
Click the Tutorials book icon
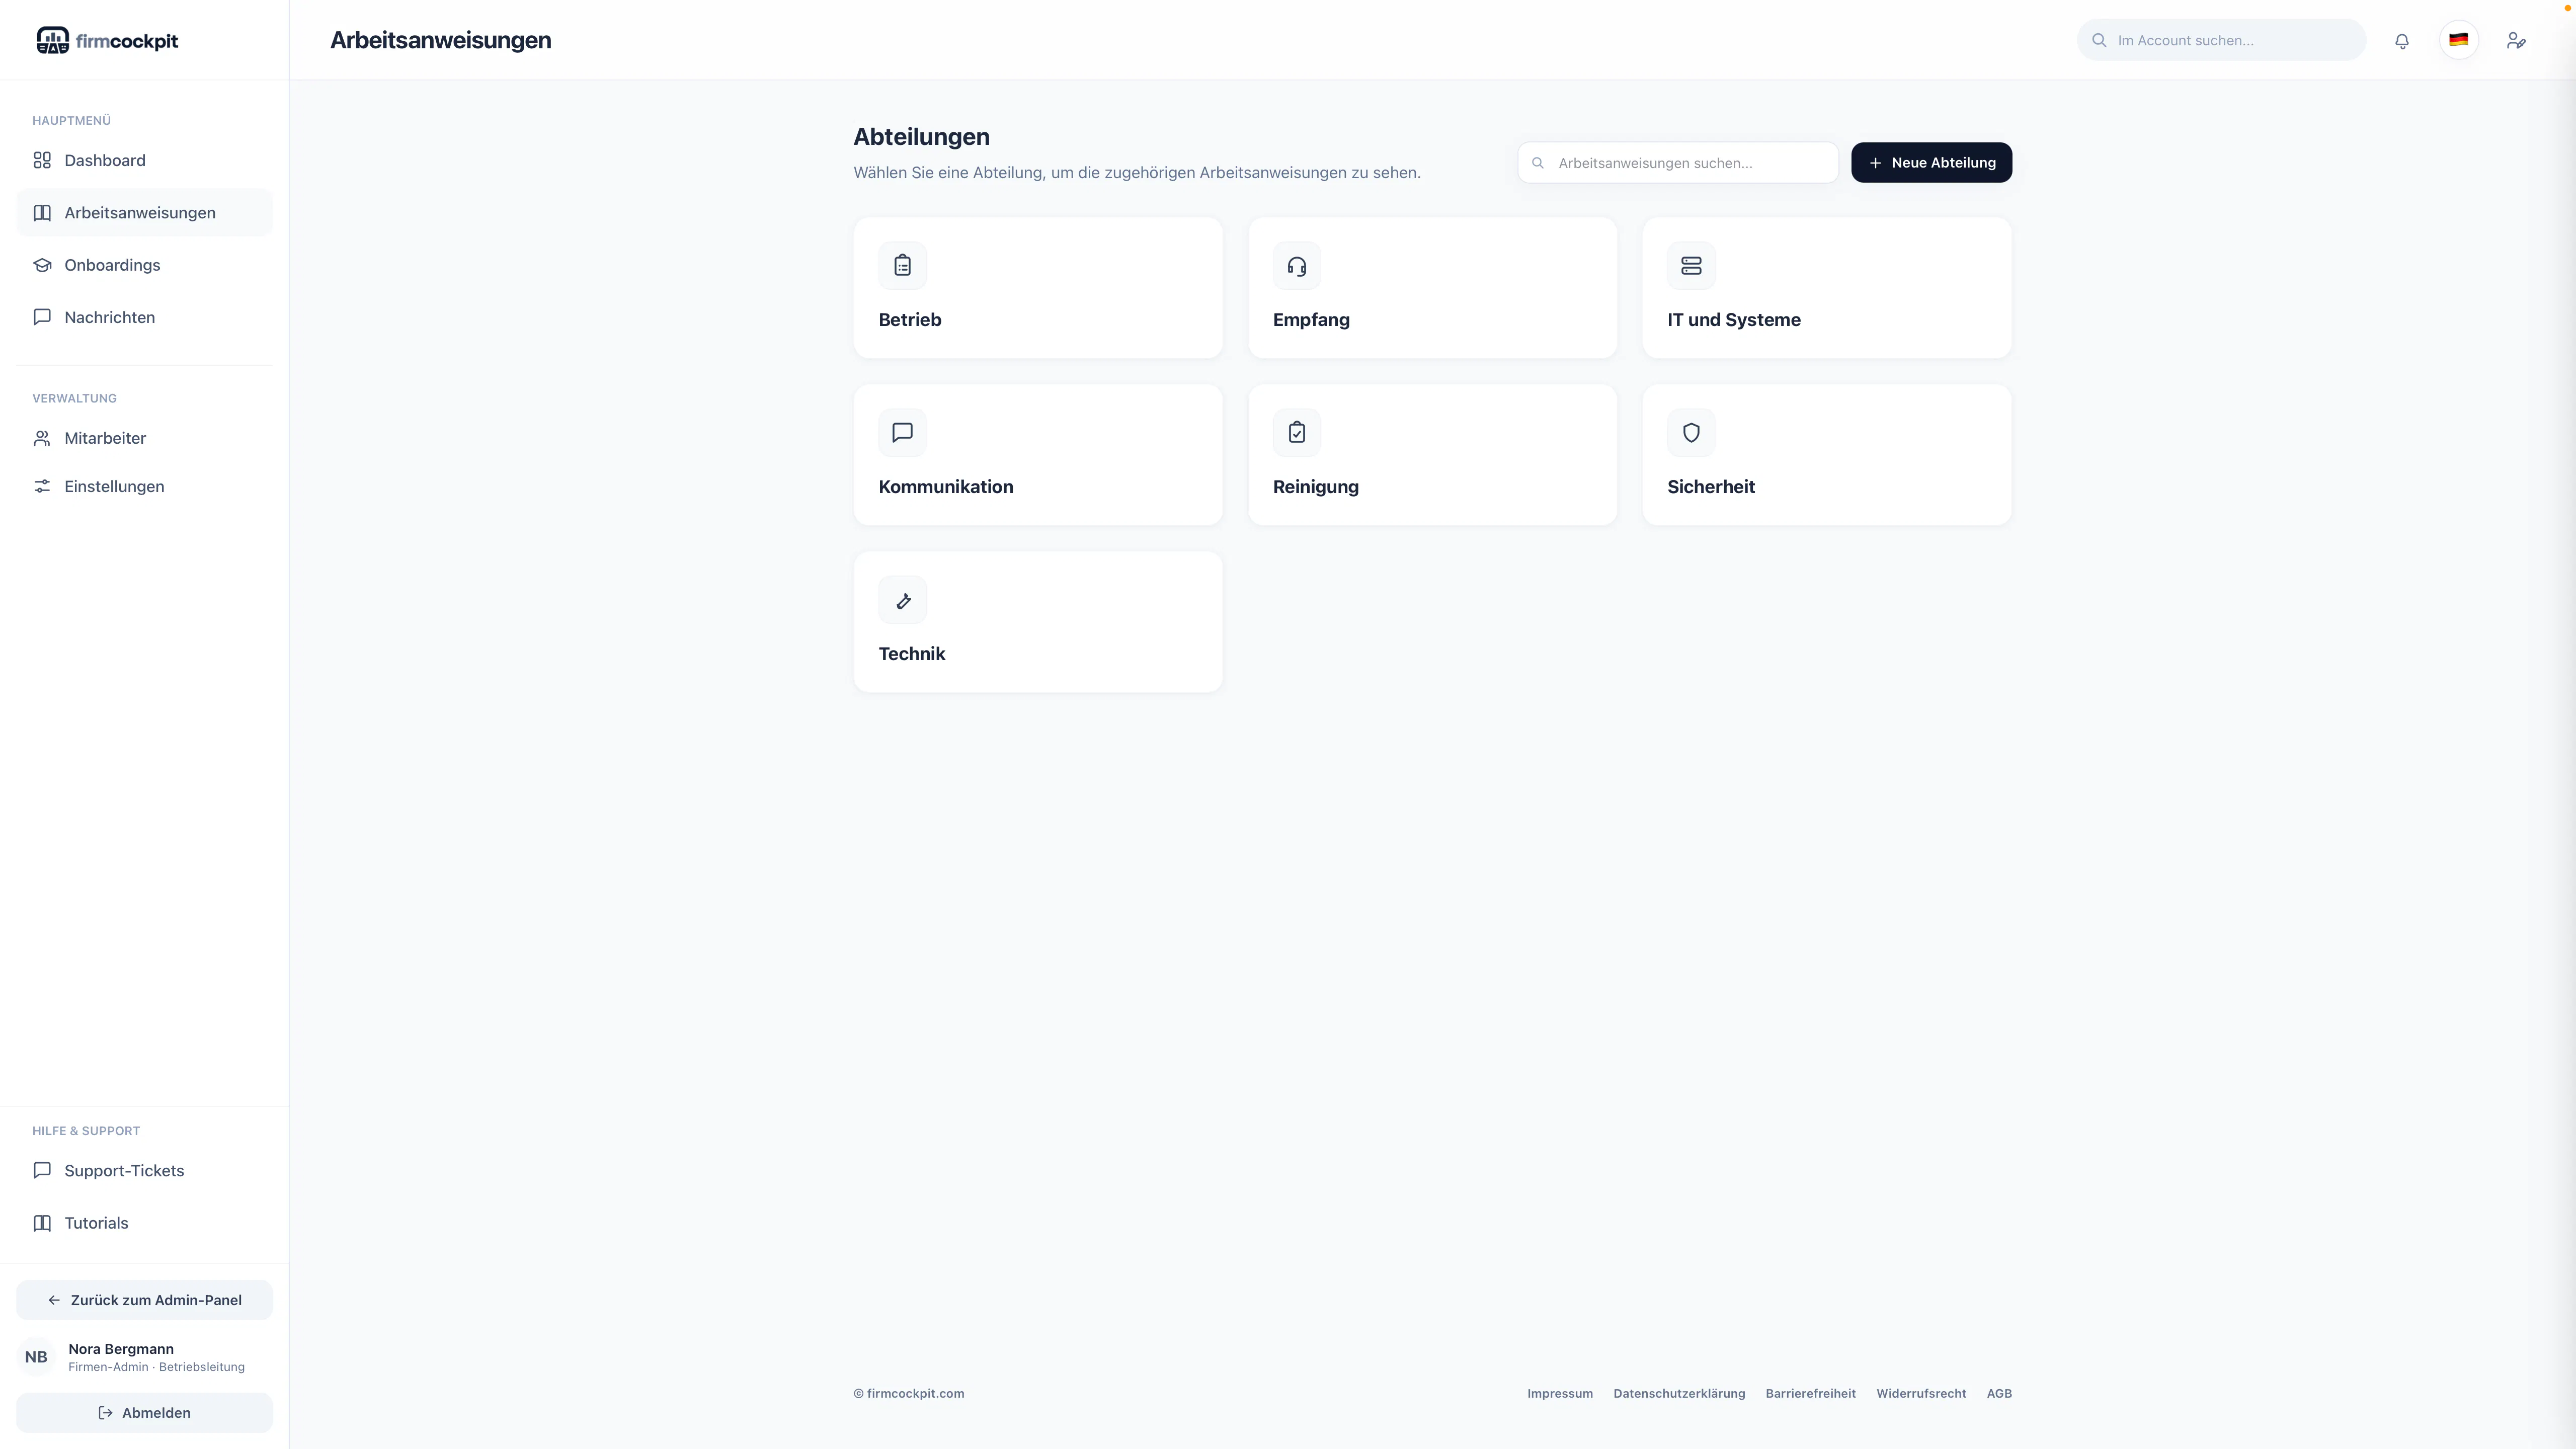42,1223
